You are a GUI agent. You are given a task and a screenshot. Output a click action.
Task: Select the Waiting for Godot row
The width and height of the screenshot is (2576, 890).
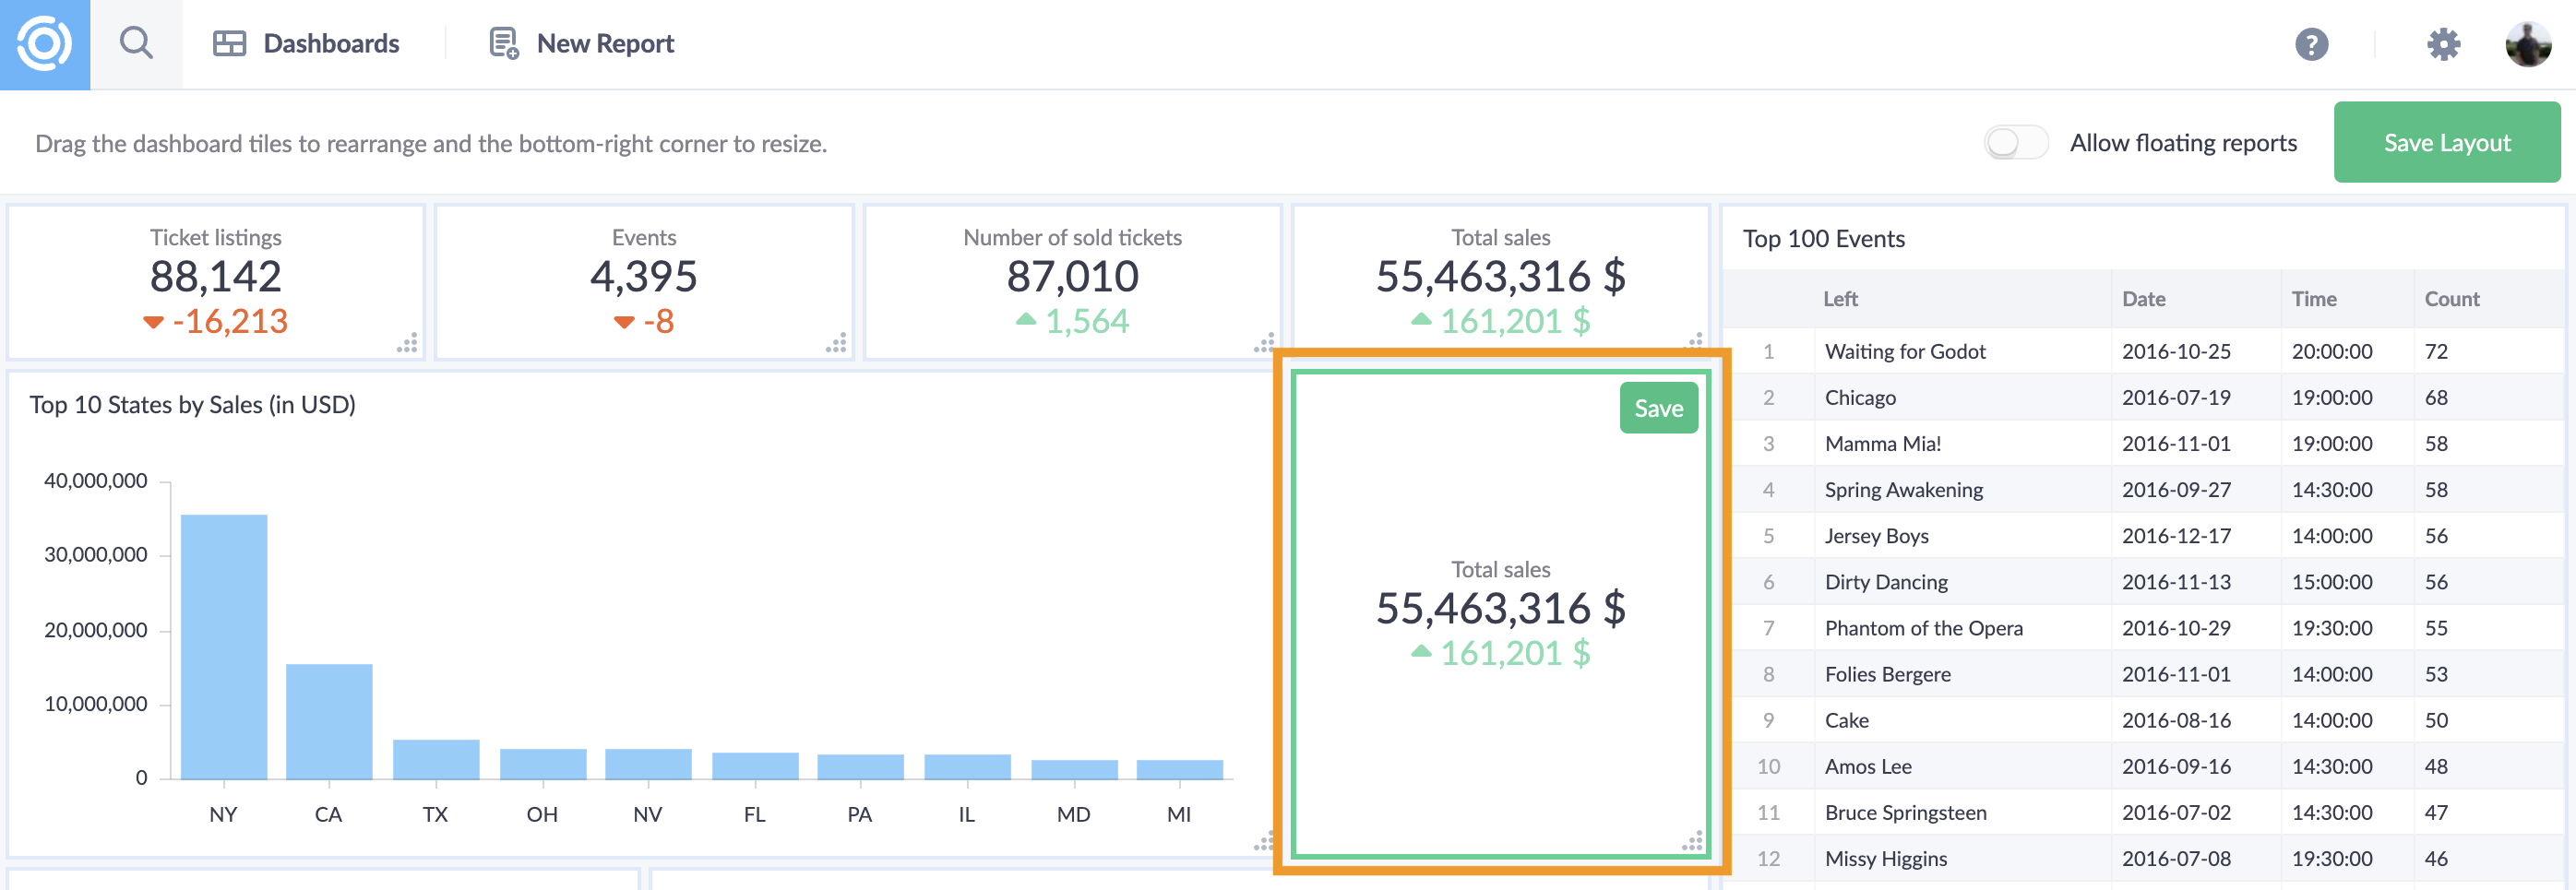(2143, 351)
